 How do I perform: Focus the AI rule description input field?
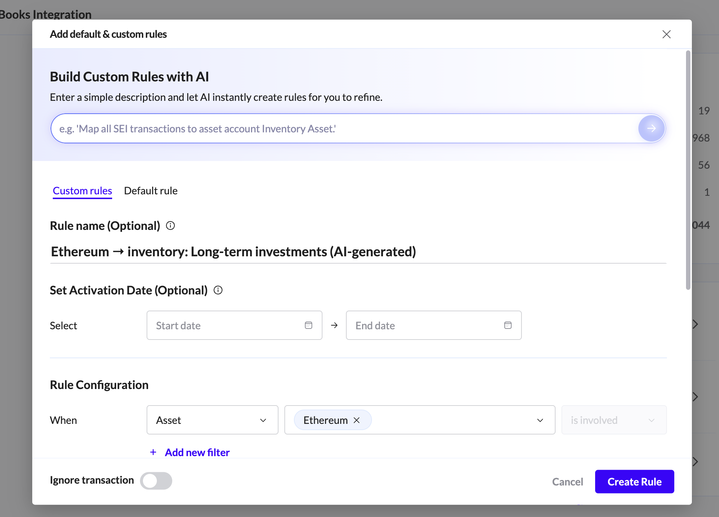point(340,129)
